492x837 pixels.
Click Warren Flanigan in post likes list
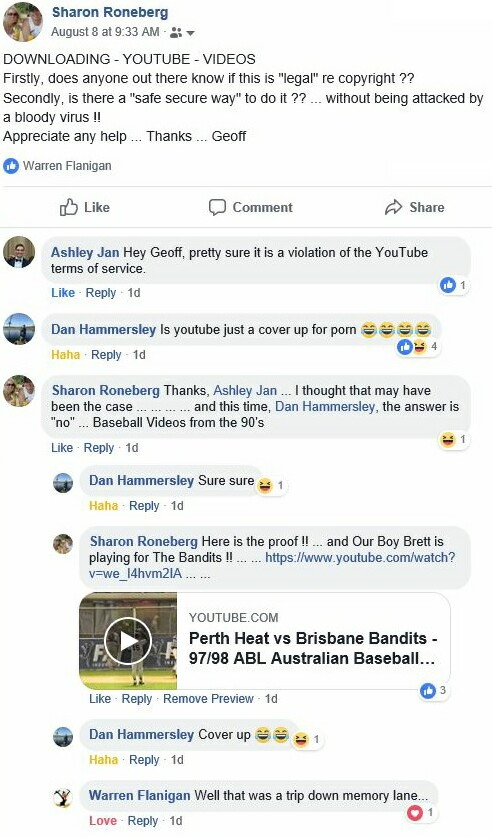pyautogui.click(x=67, y=166)
